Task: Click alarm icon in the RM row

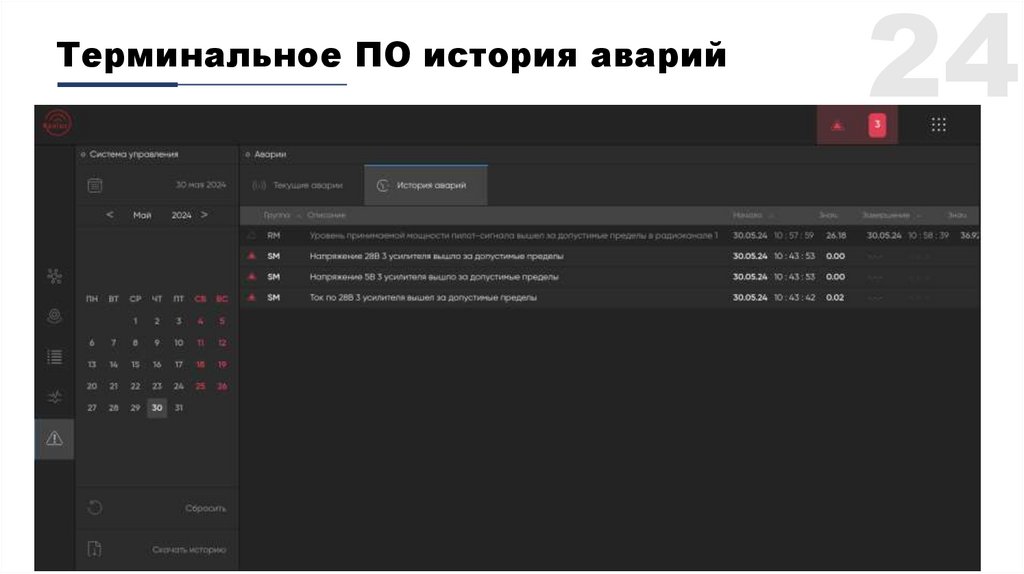Action: click(251, 235)
